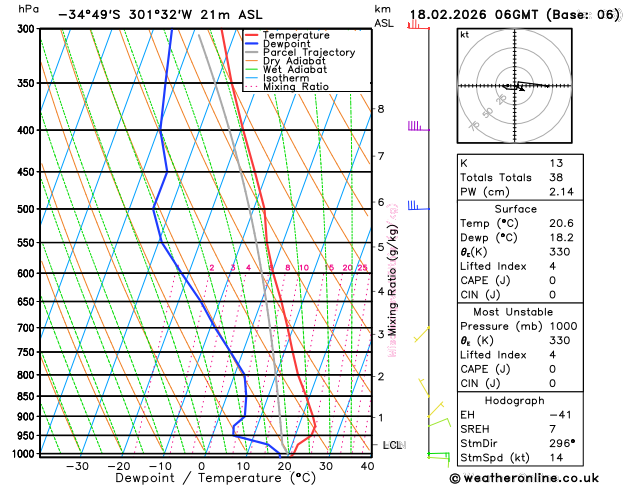Click the EH value -41
Viewport: 629px width, 486px height.
coord(560,415)
